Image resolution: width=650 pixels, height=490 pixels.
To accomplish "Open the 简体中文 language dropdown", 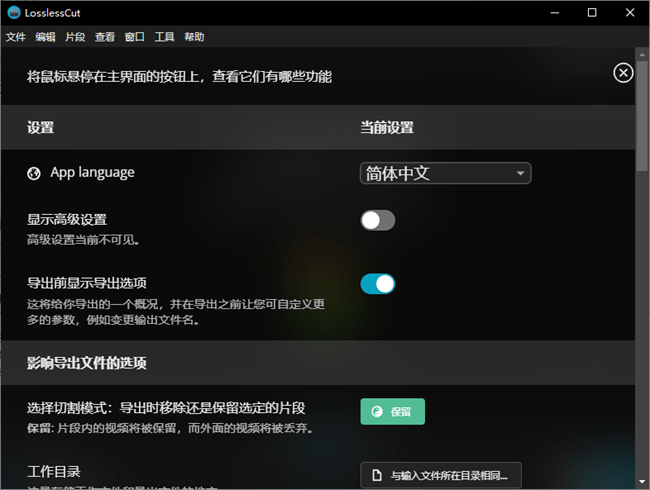I will (x=445, y=173).
